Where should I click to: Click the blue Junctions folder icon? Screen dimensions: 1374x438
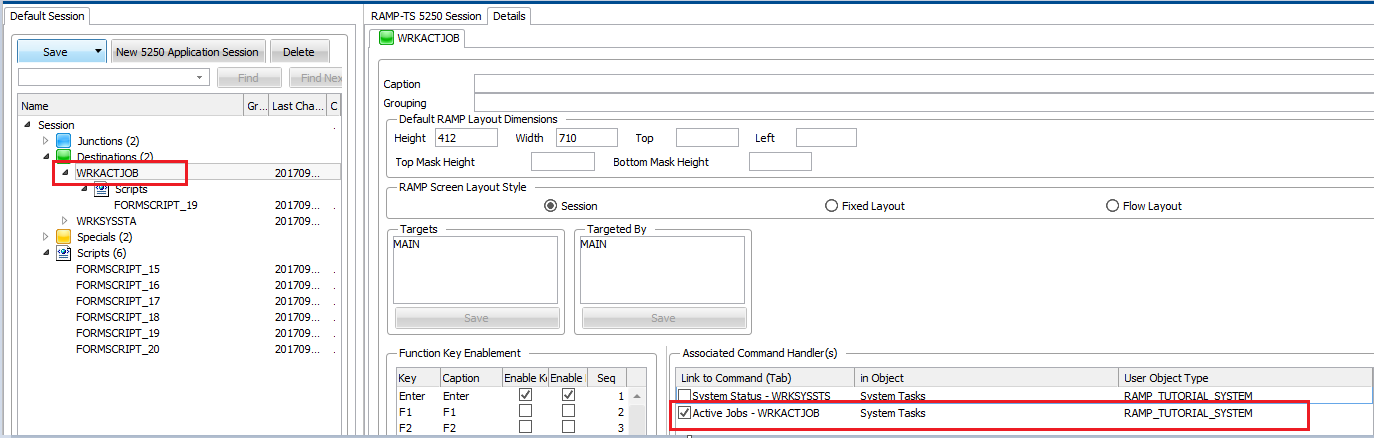pyautogui.click(x=64, y=141)
